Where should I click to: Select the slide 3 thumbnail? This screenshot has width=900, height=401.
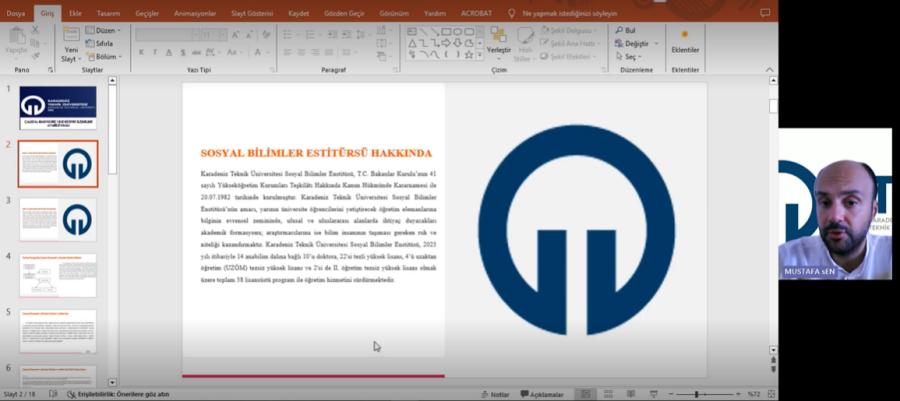pyautogui.click(x=58, y=219)
